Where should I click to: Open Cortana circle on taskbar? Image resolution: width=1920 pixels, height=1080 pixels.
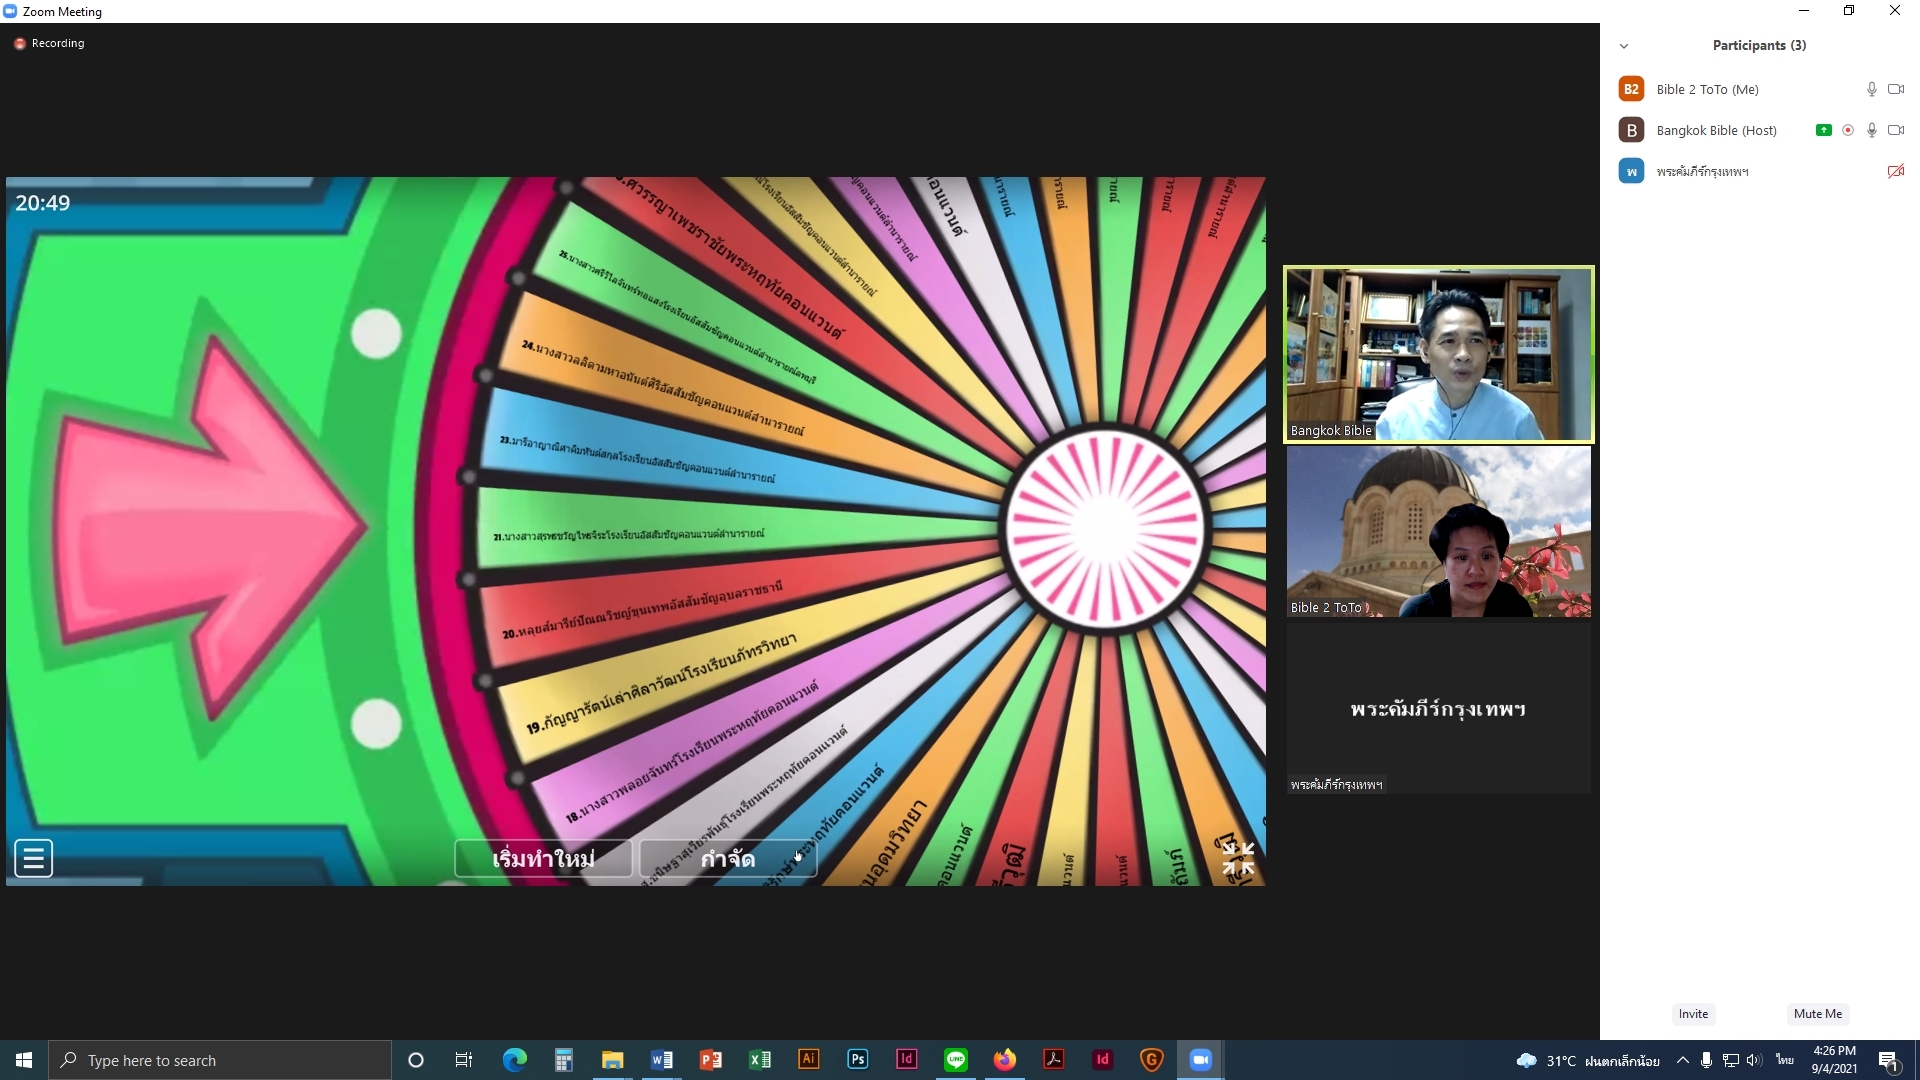point(416,1060)
